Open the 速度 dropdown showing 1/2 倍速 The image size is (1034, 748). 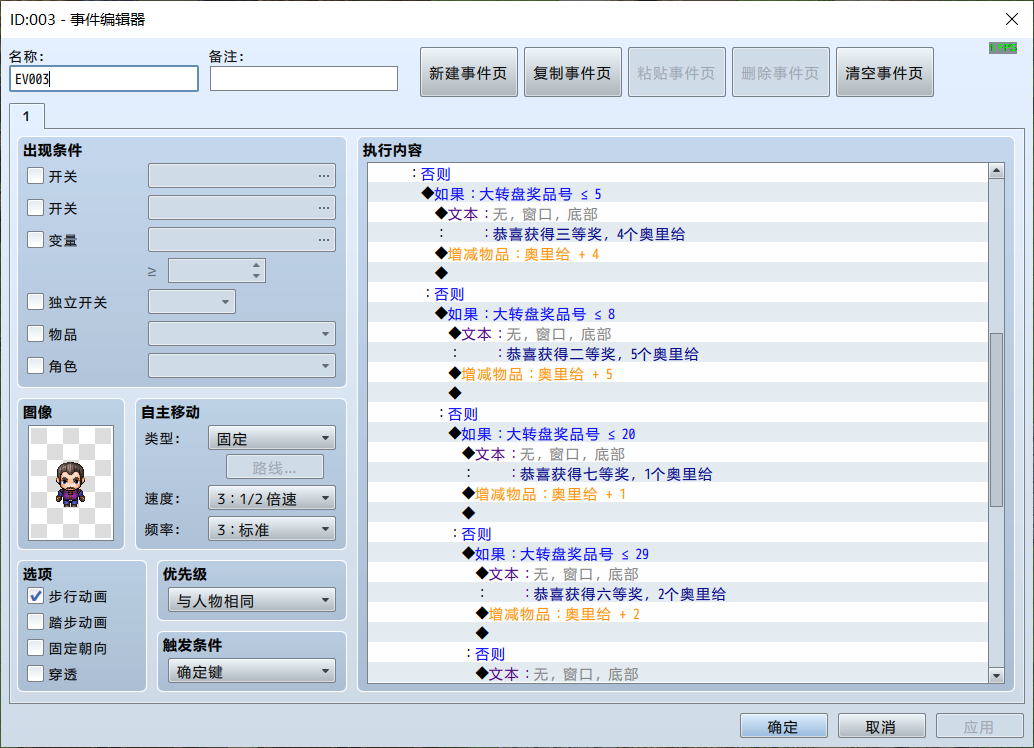pos(272,498)
